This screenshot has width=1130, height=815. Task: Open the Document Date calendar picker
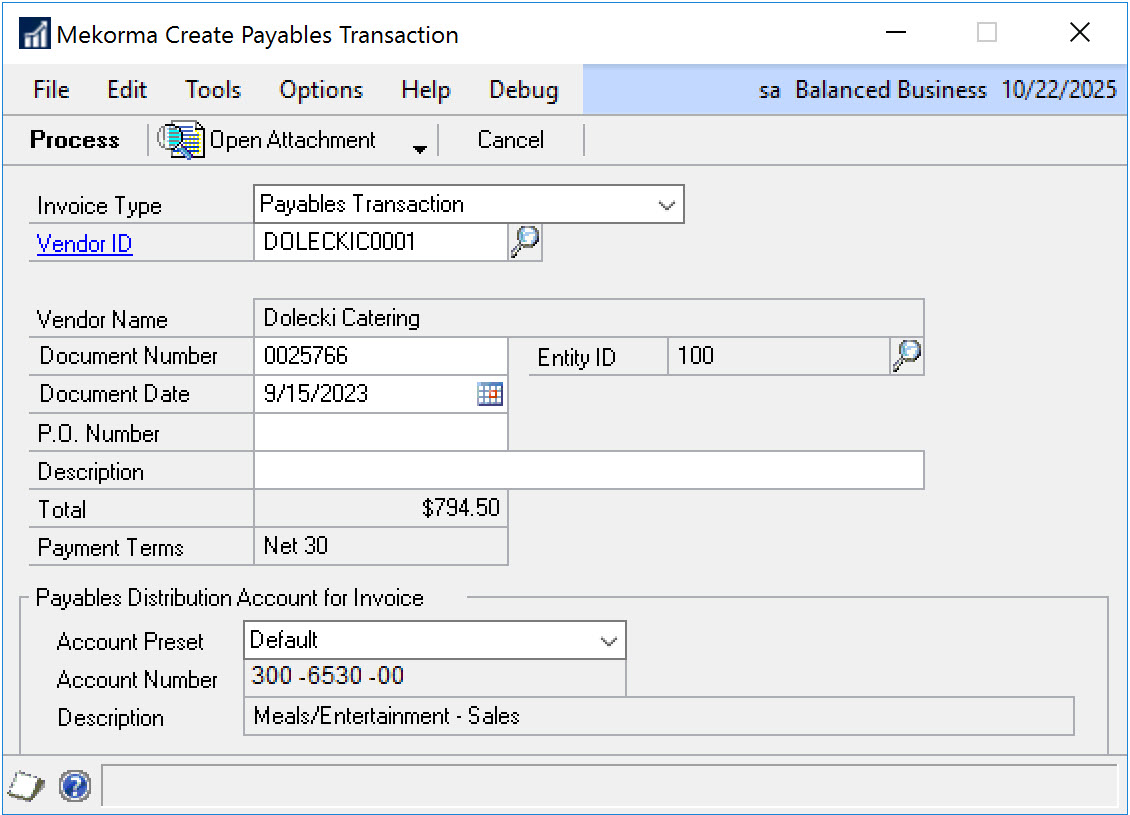click(x=490, y=394)
